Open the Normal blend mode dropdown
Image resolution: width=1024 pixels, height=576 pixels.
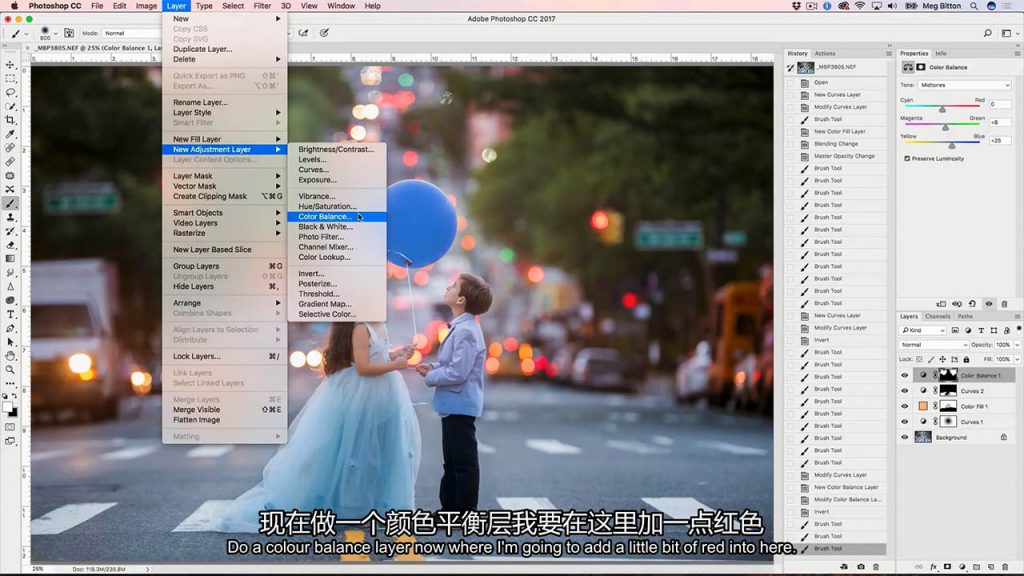(931, 345)
